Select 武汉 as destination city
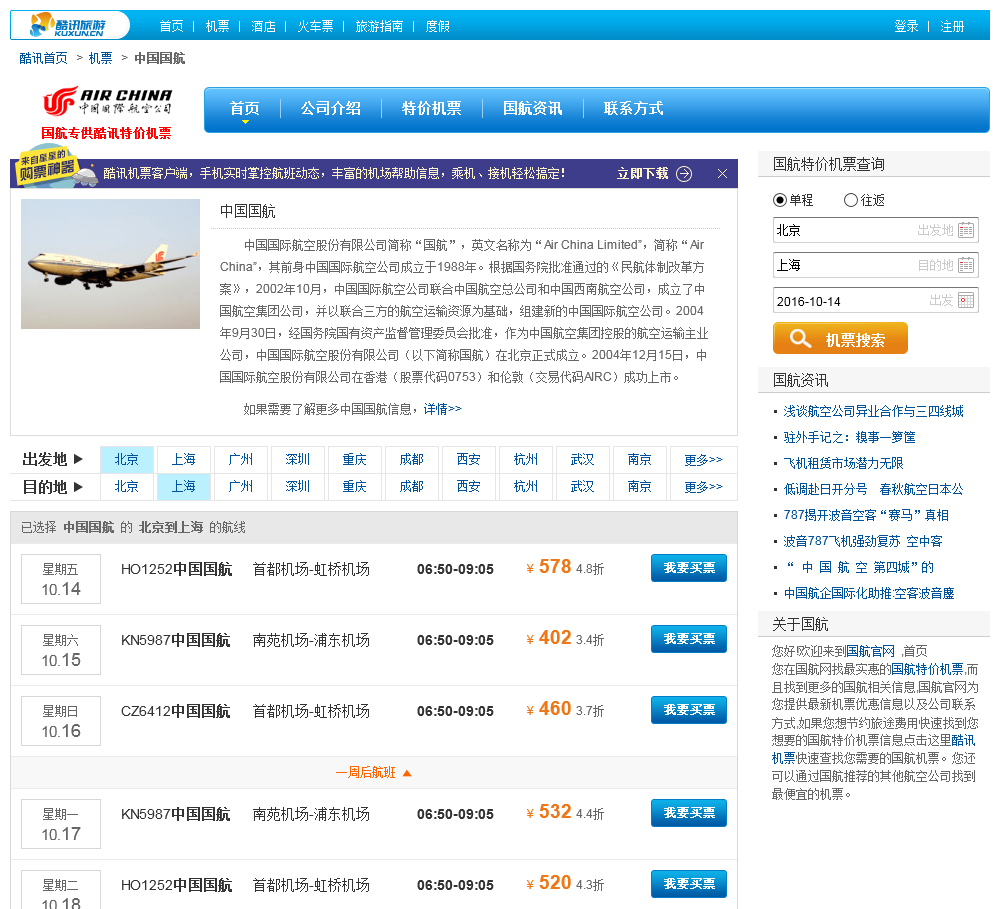Image resolution: width=1000 pixels, height=909 pixels. click(x=582, y=487)
